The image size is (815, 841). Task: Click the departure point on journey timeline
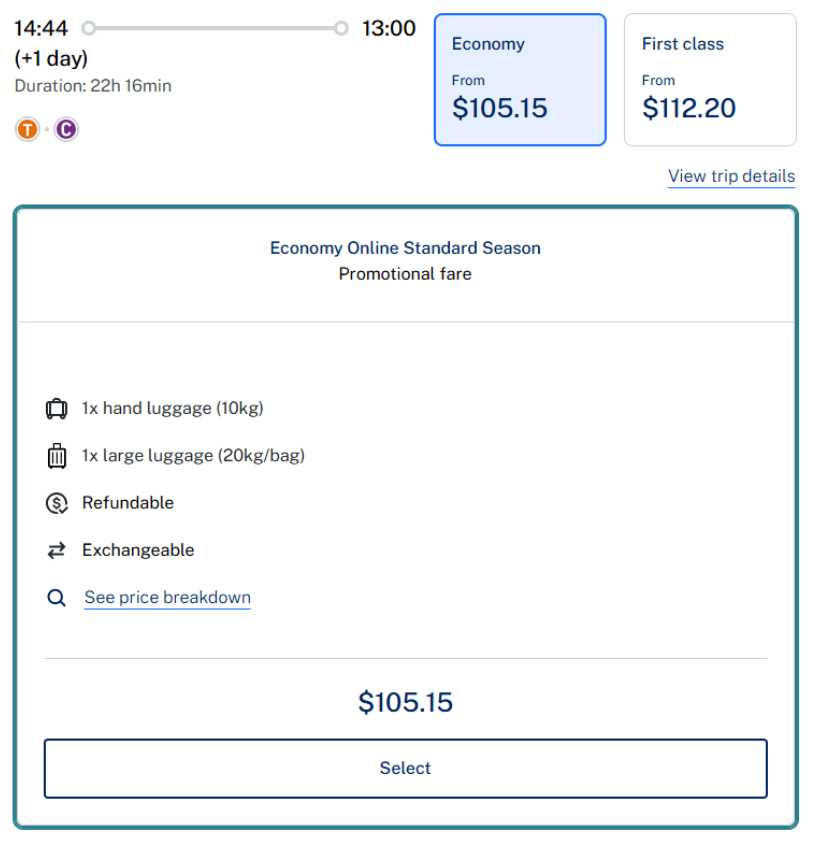(88, 28)
